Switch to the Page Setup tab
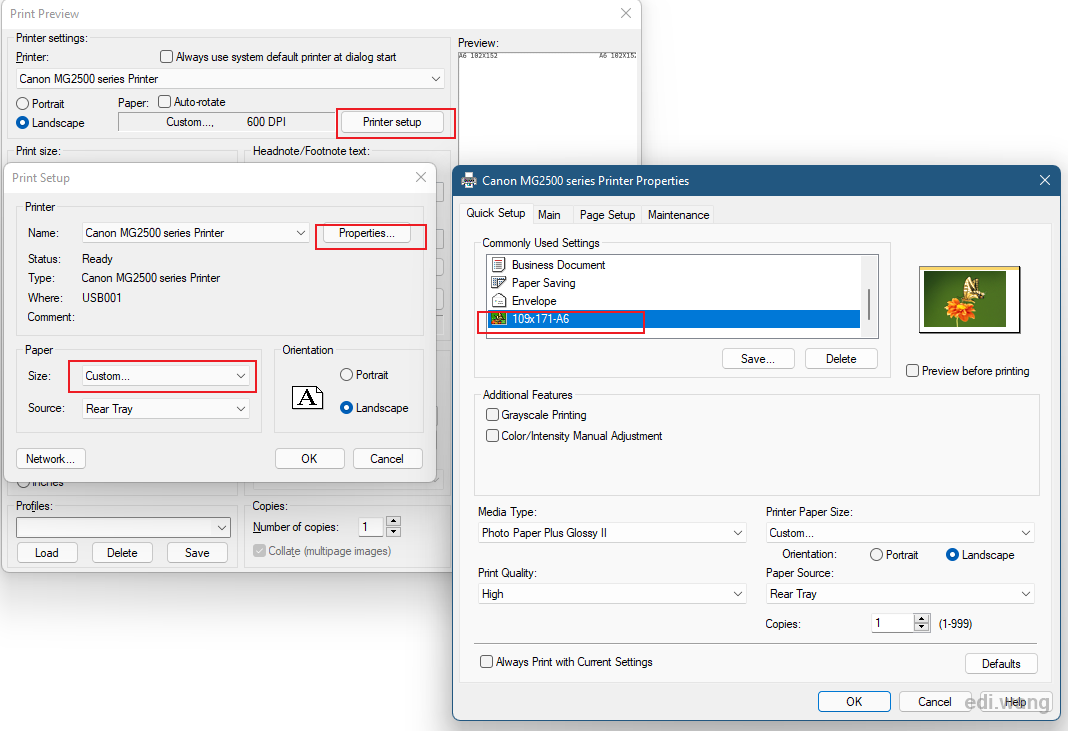 (607, 215)
